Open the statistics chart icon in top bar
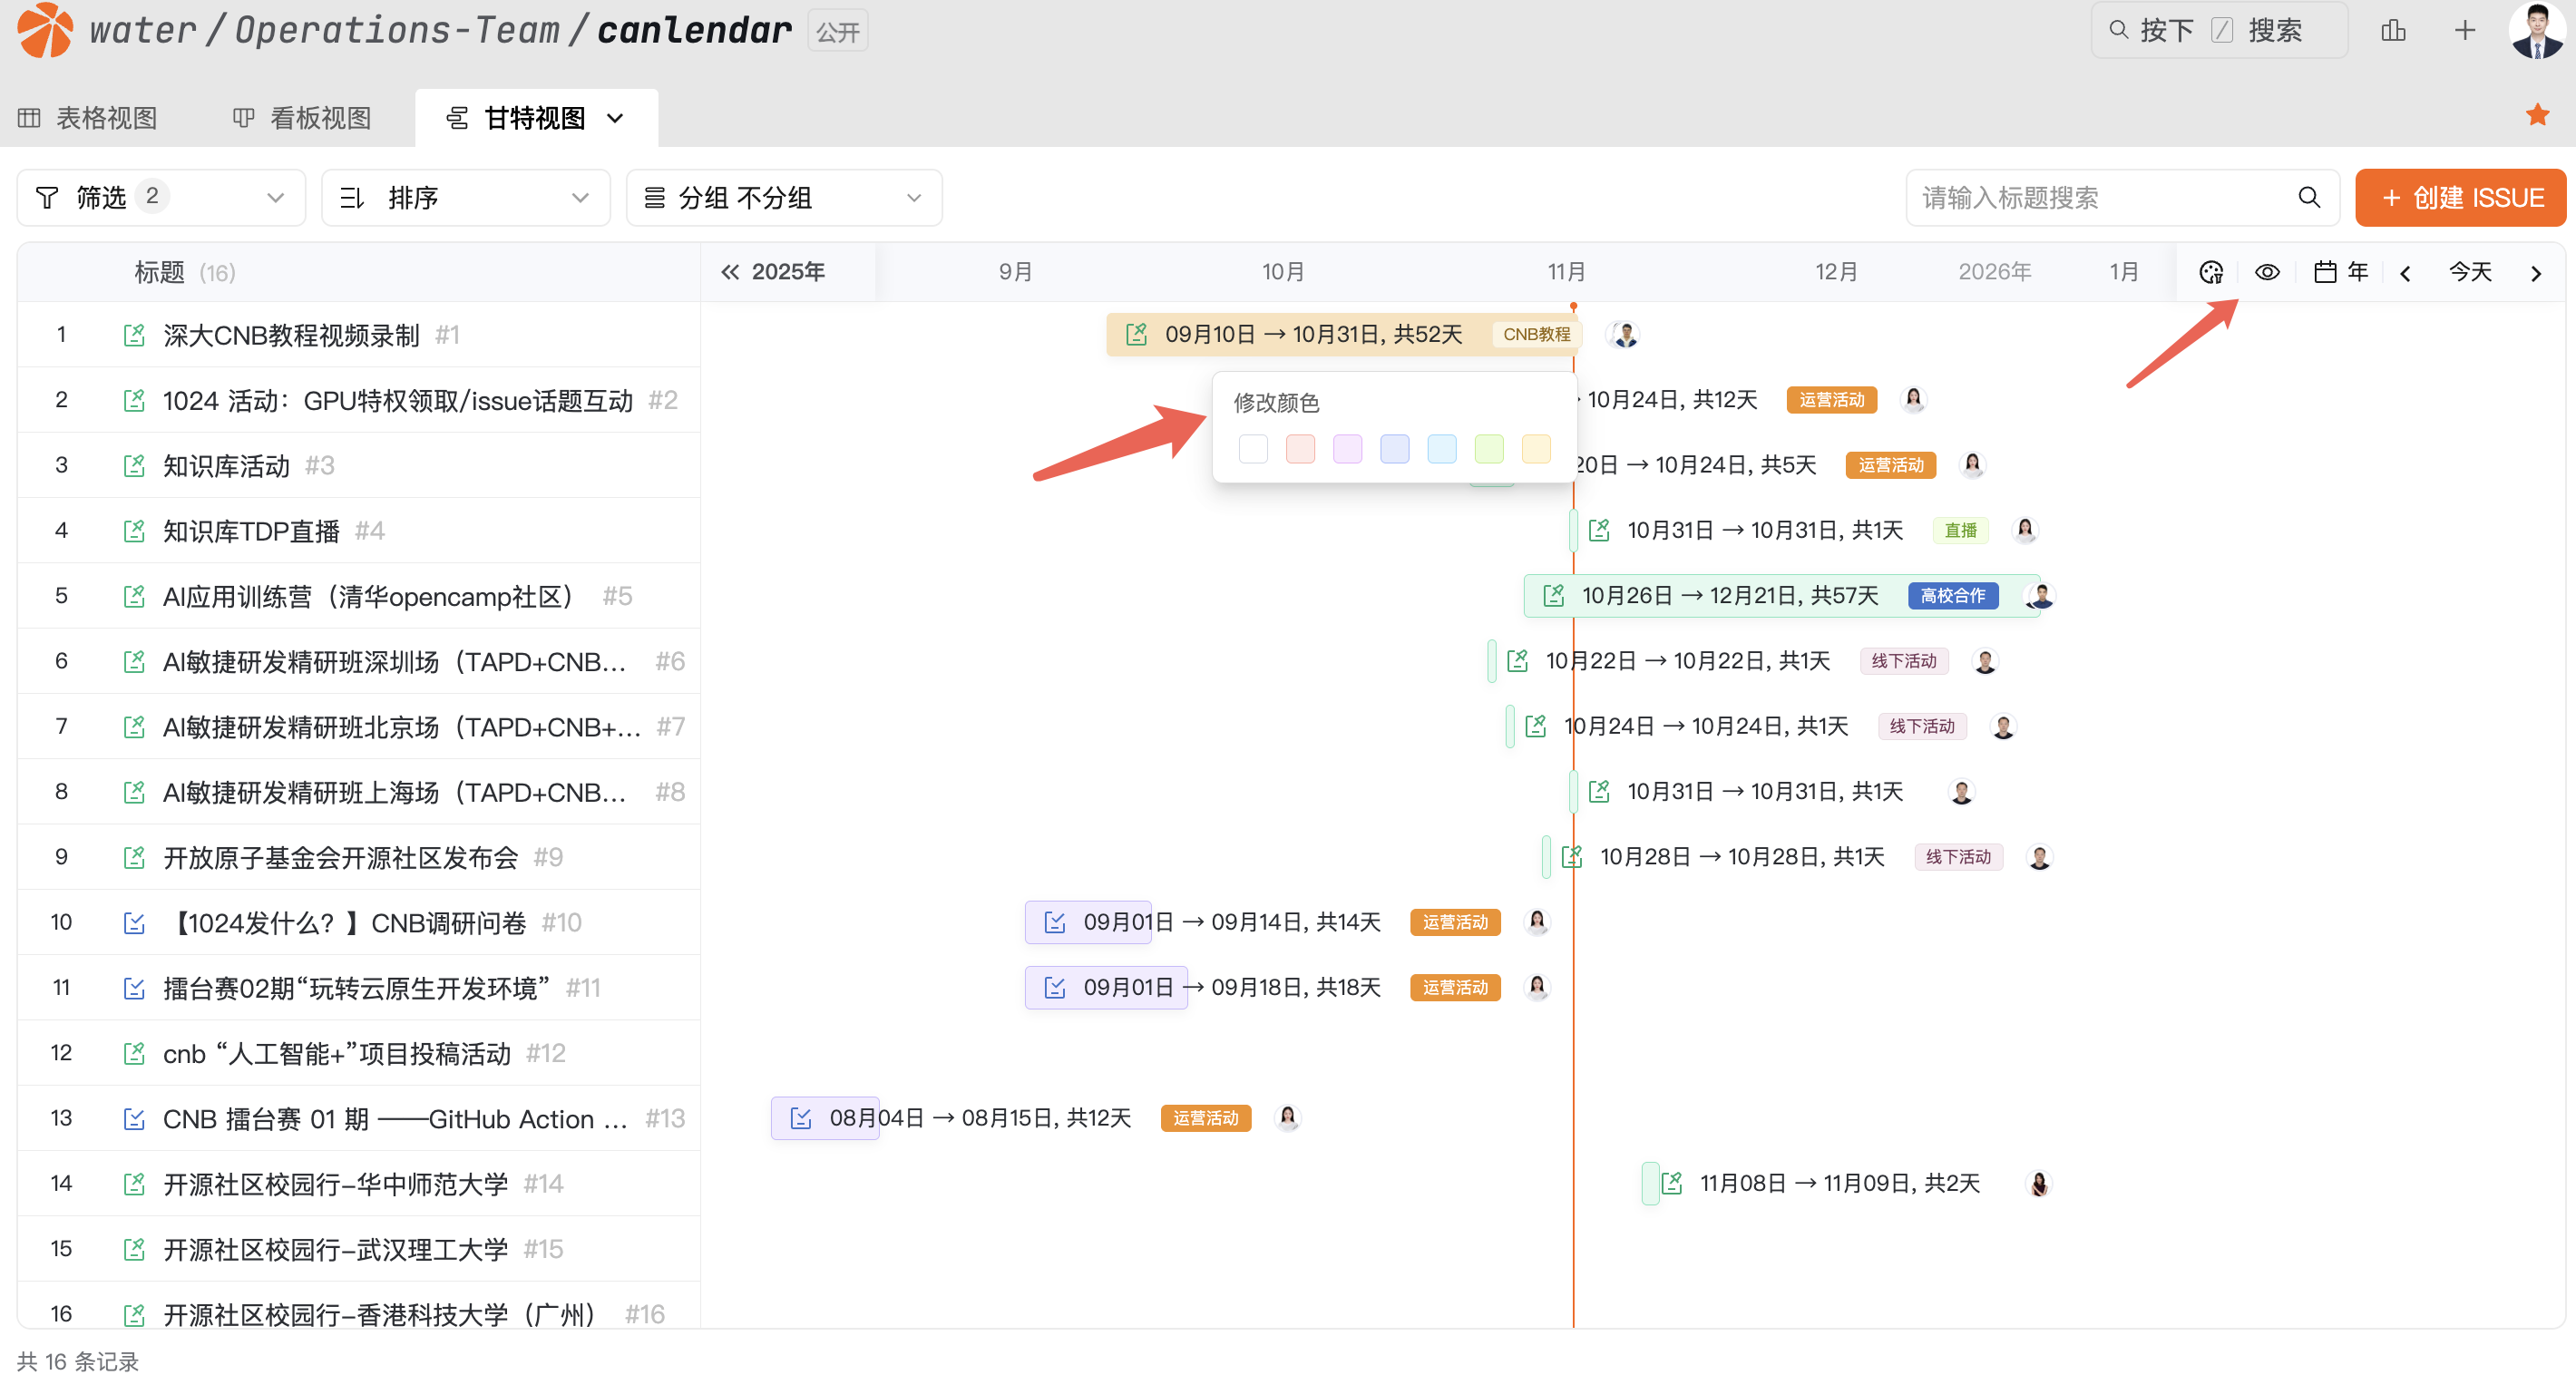2576x1375 pixels. coord(2393,31)
